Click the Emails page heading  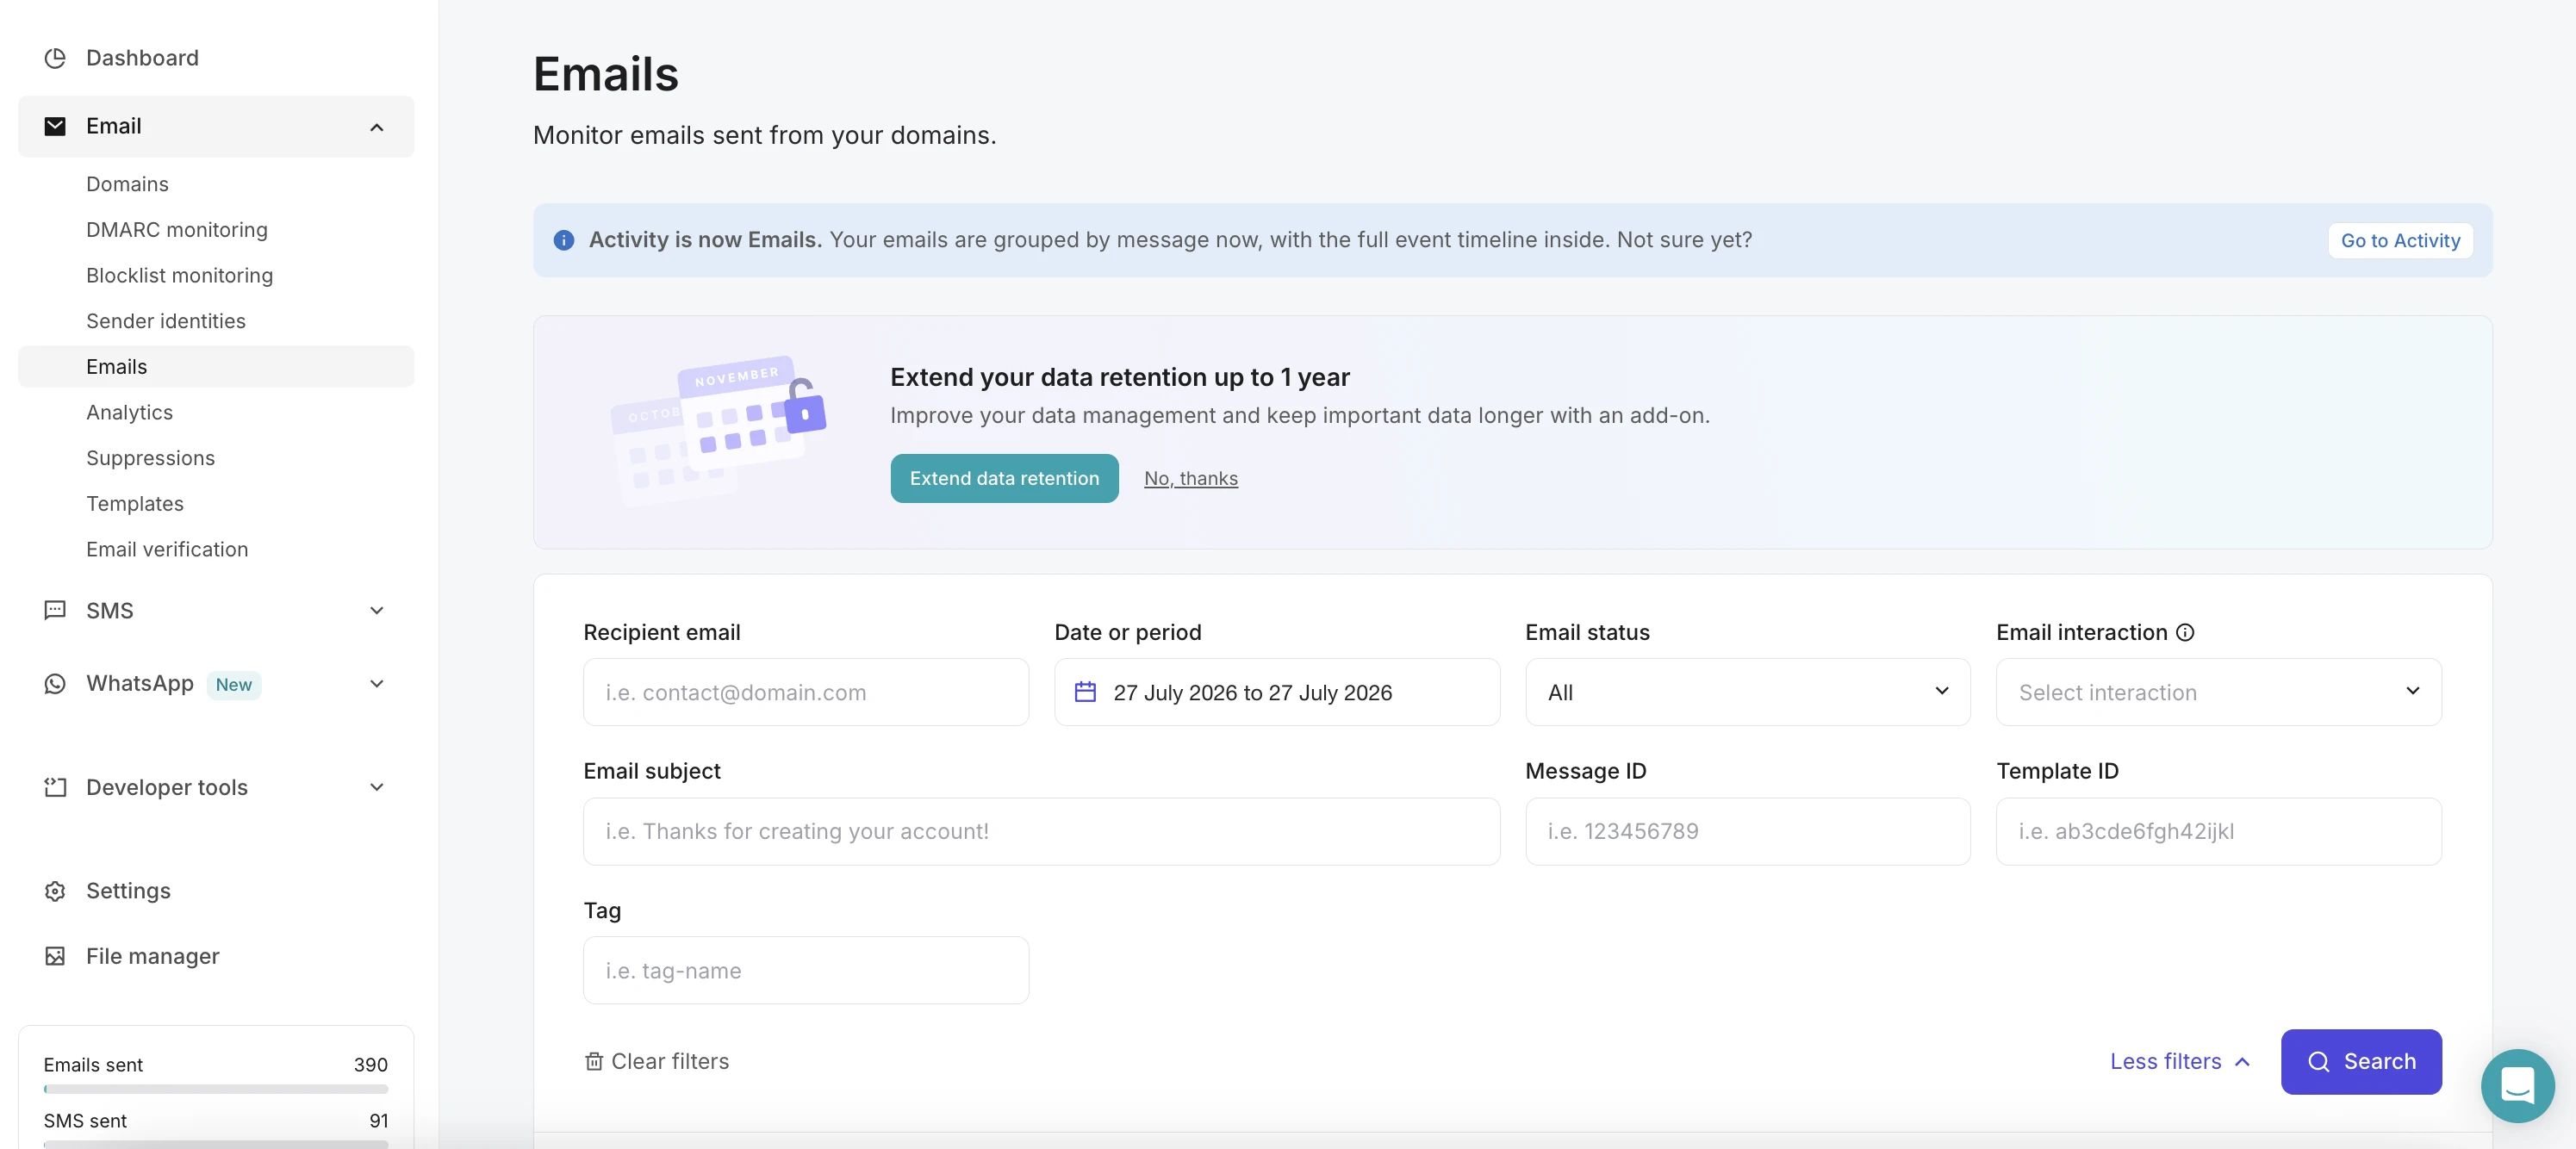(606, 74)
